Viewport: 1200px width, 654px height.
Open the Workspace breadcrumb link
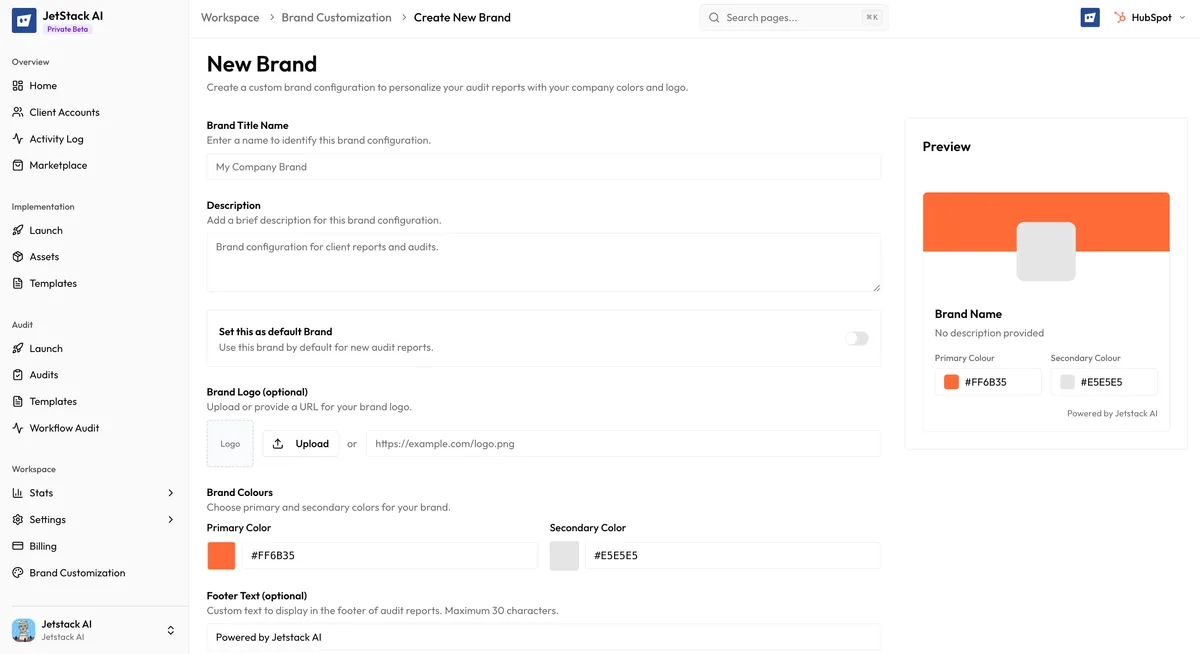[x=229, y=17]
